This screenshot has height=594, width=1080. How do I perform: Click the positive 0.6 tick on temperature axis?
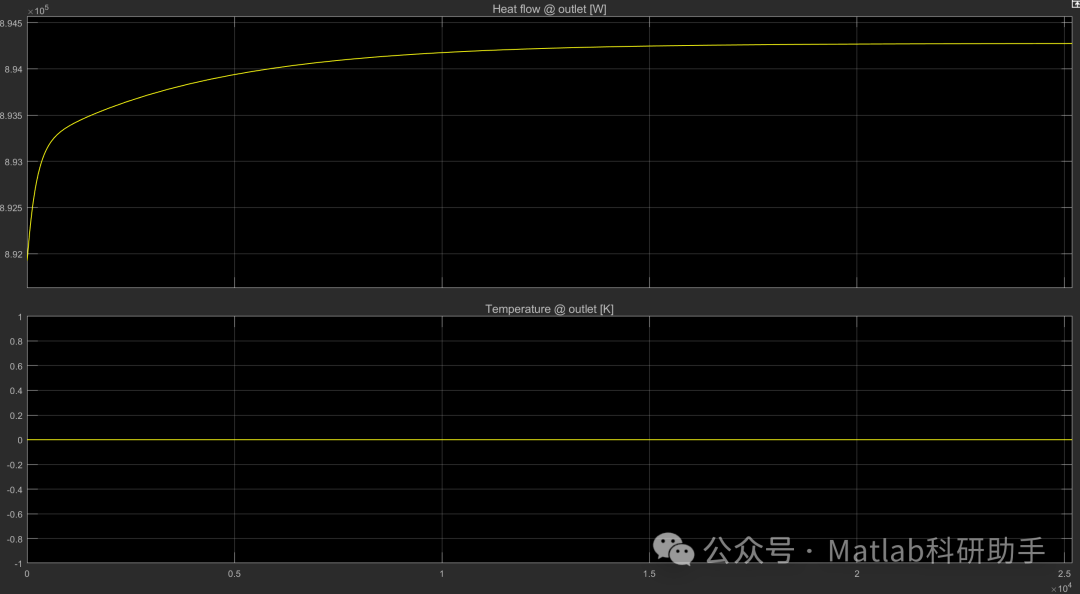[16, 367]
